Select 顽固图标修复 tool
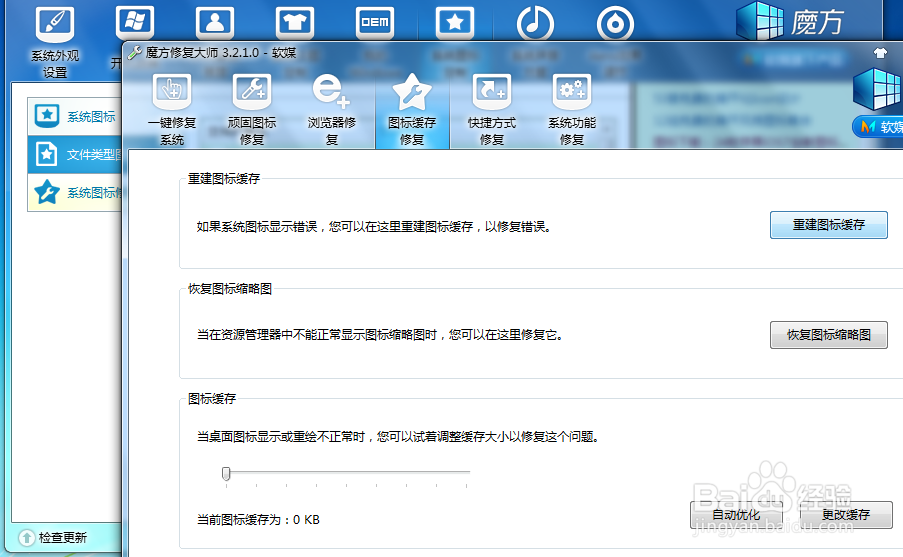This screenshot has height=557, width=903. pyautogui.click(x=252, y=109)
